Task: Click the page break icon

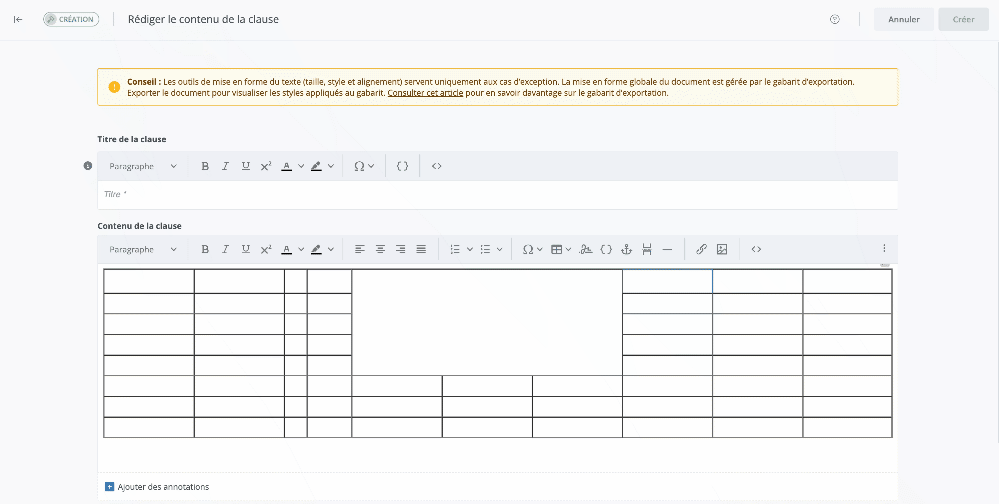Action: [648, 249]
